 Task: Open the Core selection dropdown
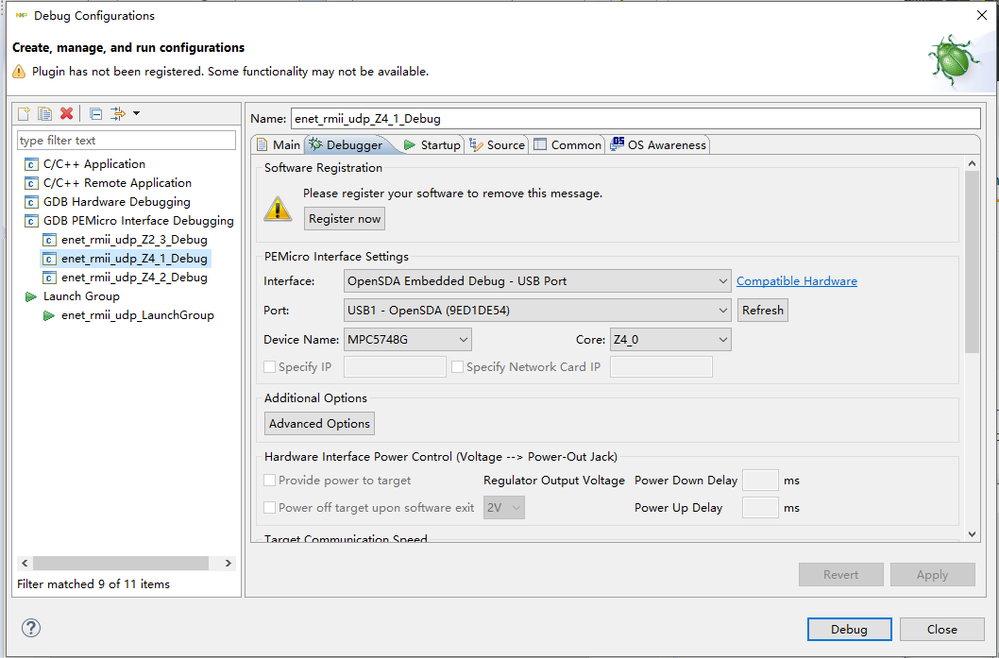[x=670, y=340]
